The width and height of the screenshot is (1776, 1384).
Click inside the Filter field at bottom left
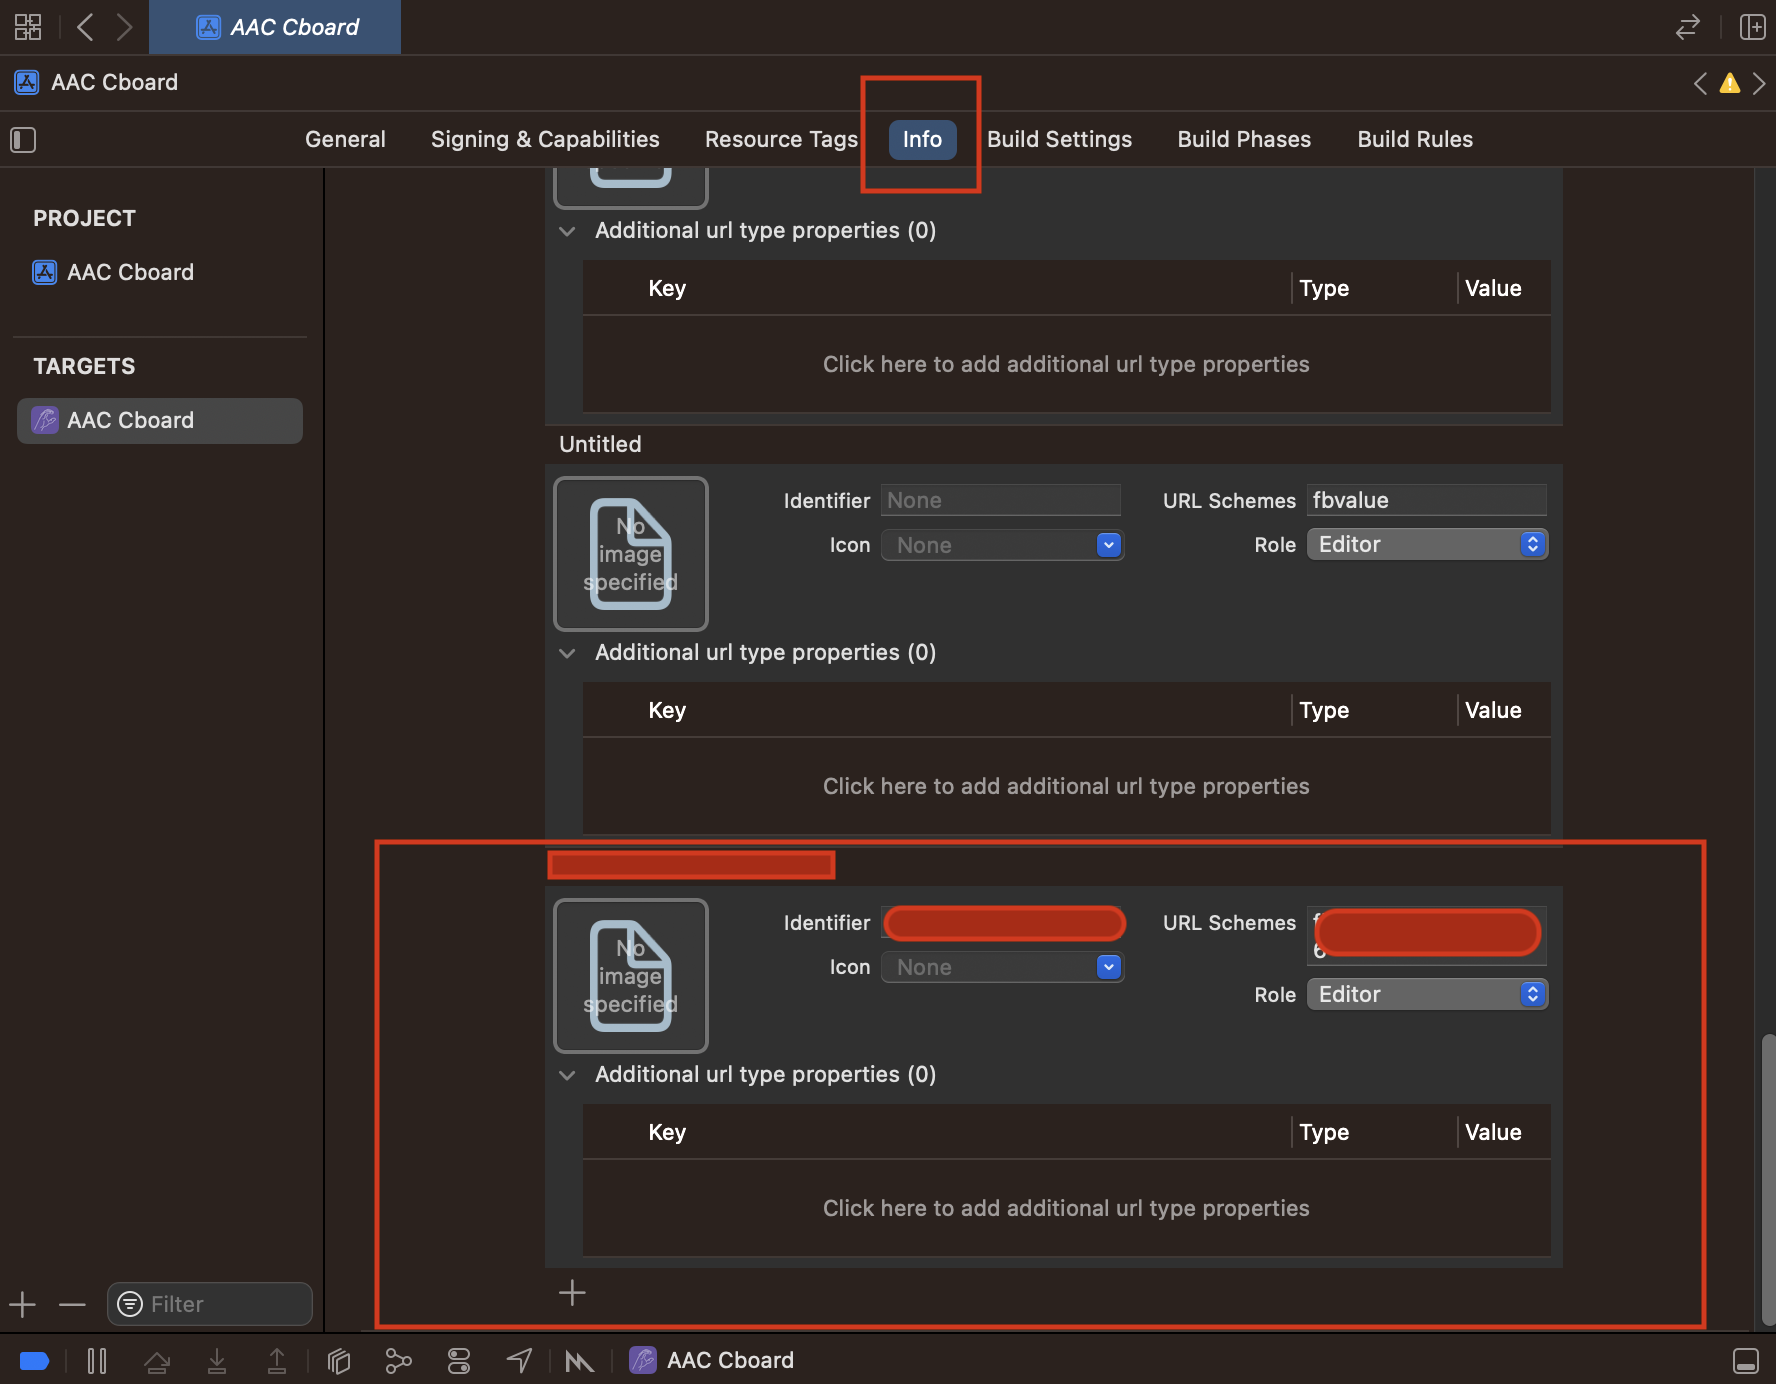[210, 1304]
